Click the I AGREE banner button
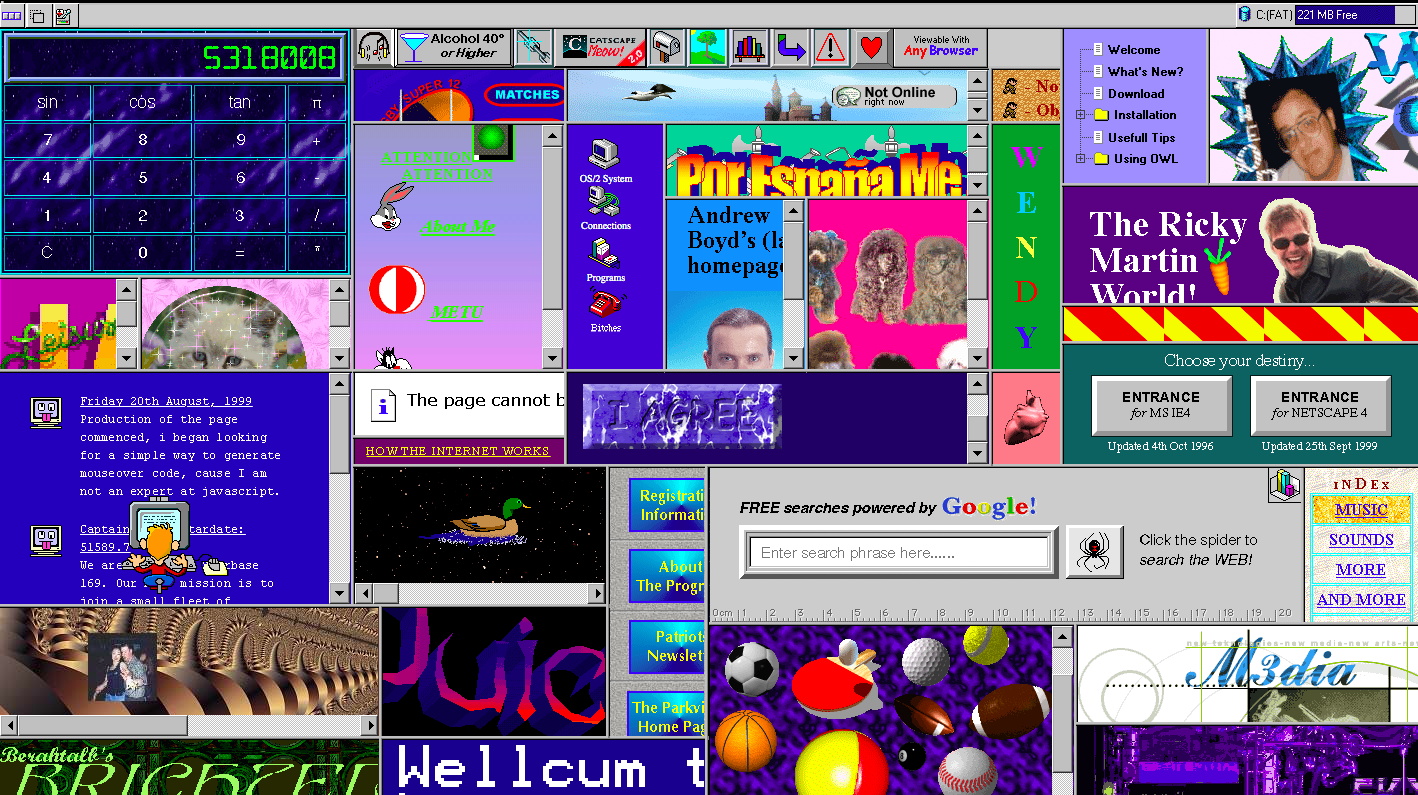Screen dimensions: 1418x795 (682, 416)
